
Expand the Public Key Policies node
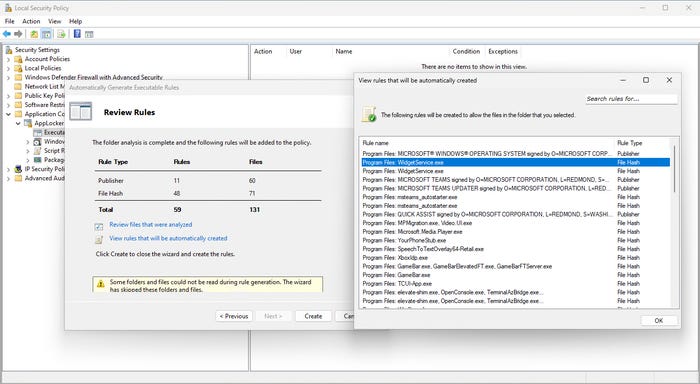(8, 96)
